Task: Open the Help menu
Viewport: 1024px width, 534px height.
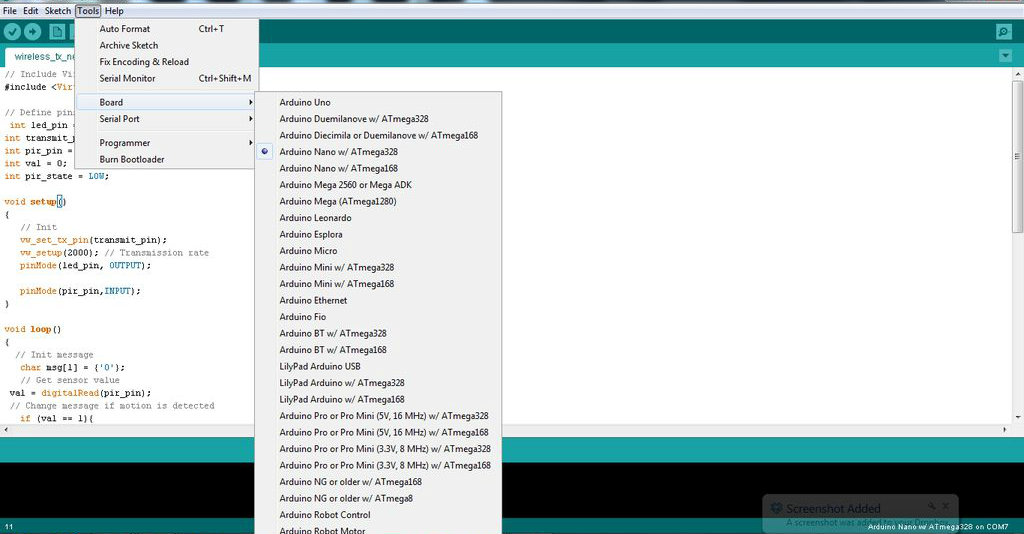Action: click(114, 10)
